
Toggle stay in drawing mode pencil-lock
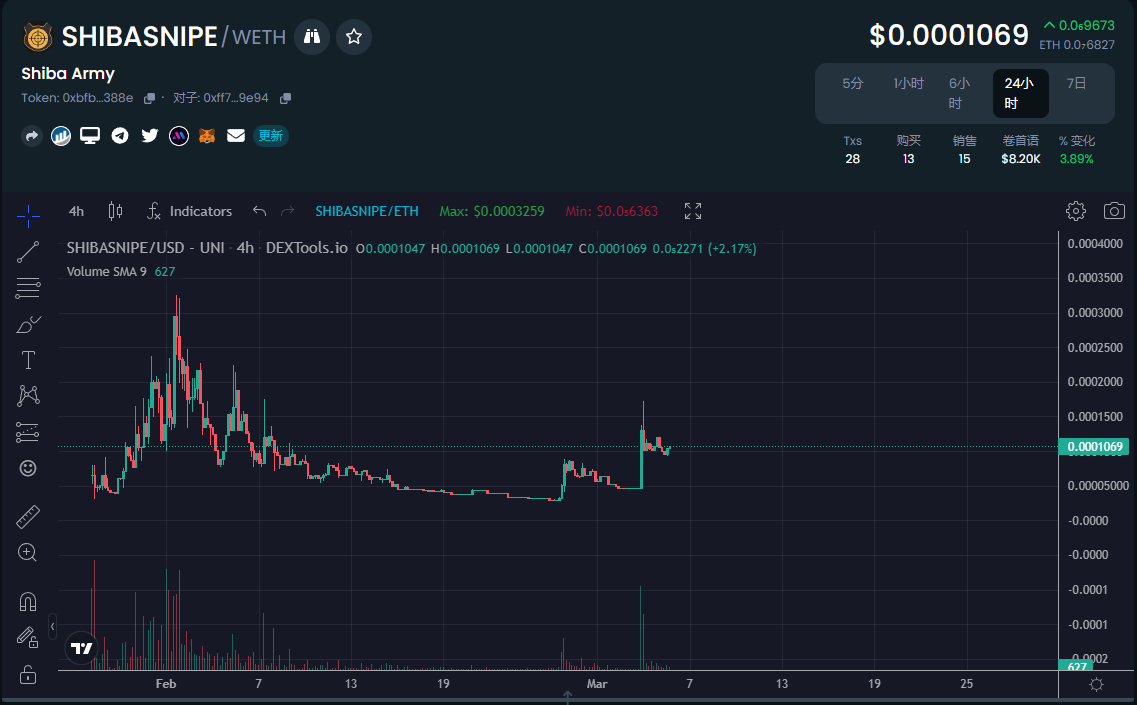pos(28,638)
